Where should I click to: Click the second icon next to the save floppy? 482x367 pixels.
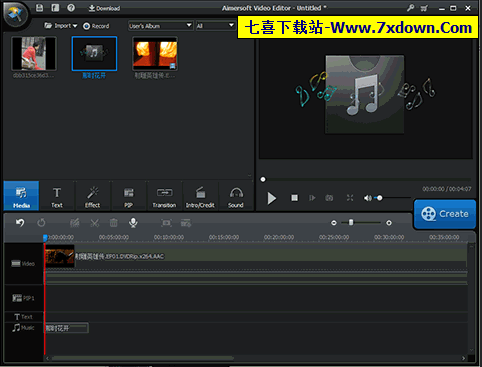point(55,8)
